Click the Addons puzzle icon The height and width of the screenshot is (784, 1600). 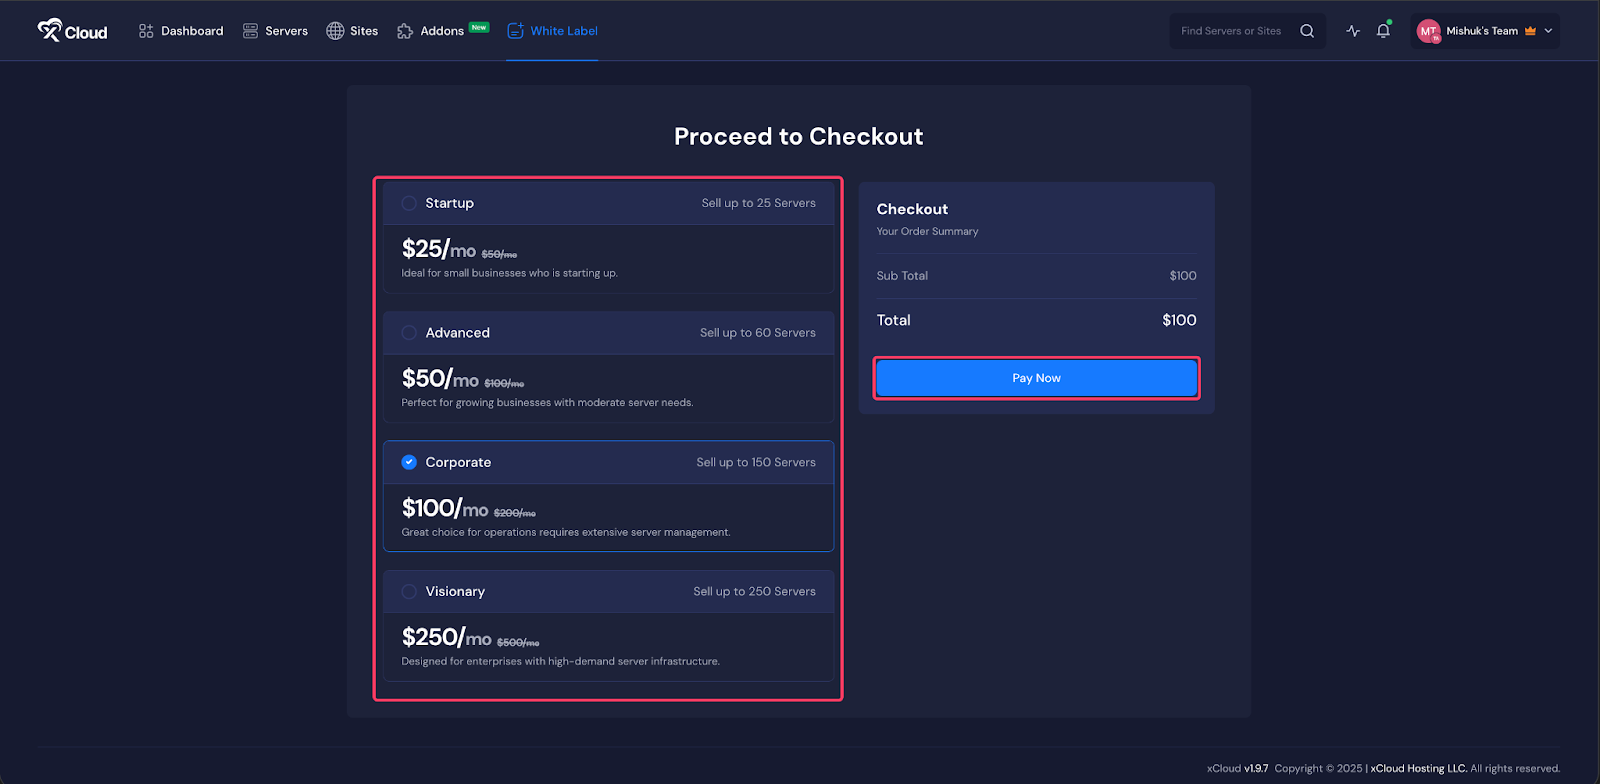[x=405, y=31]
